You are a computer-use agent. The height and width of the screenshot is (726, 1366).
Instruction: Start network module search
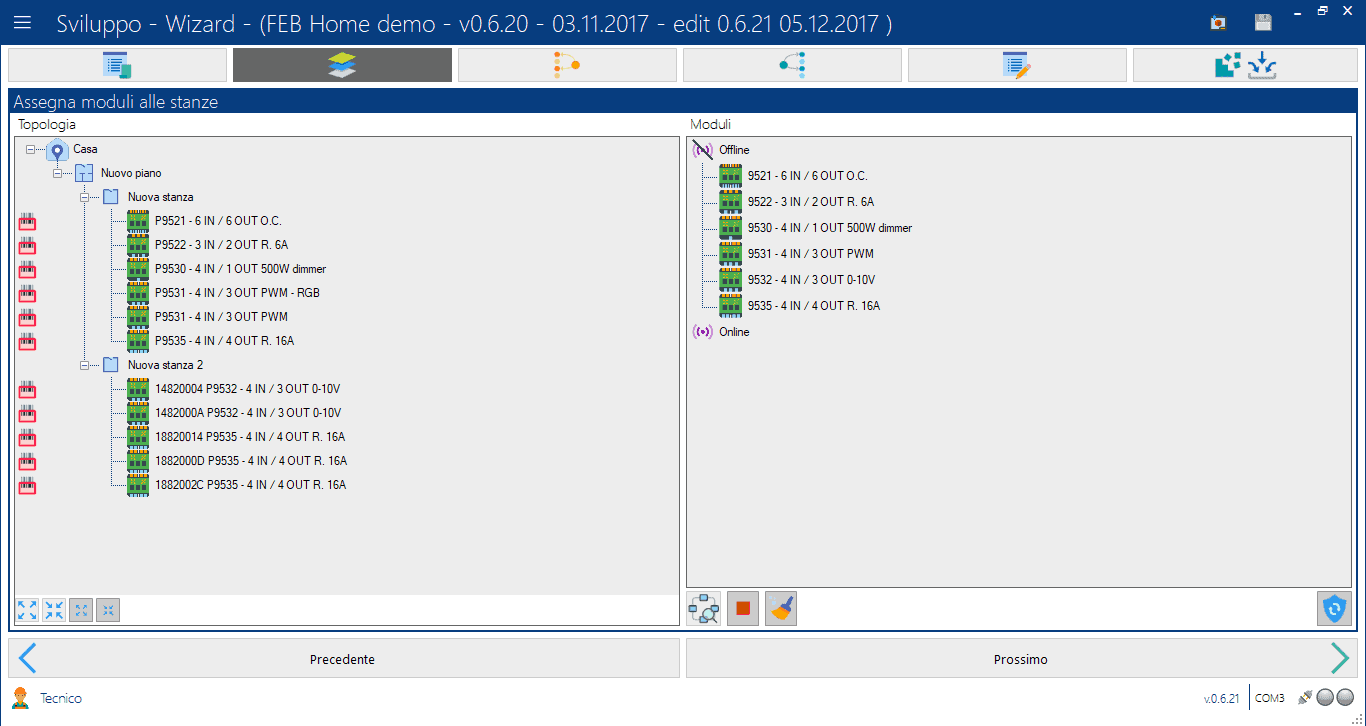(704, 608)
